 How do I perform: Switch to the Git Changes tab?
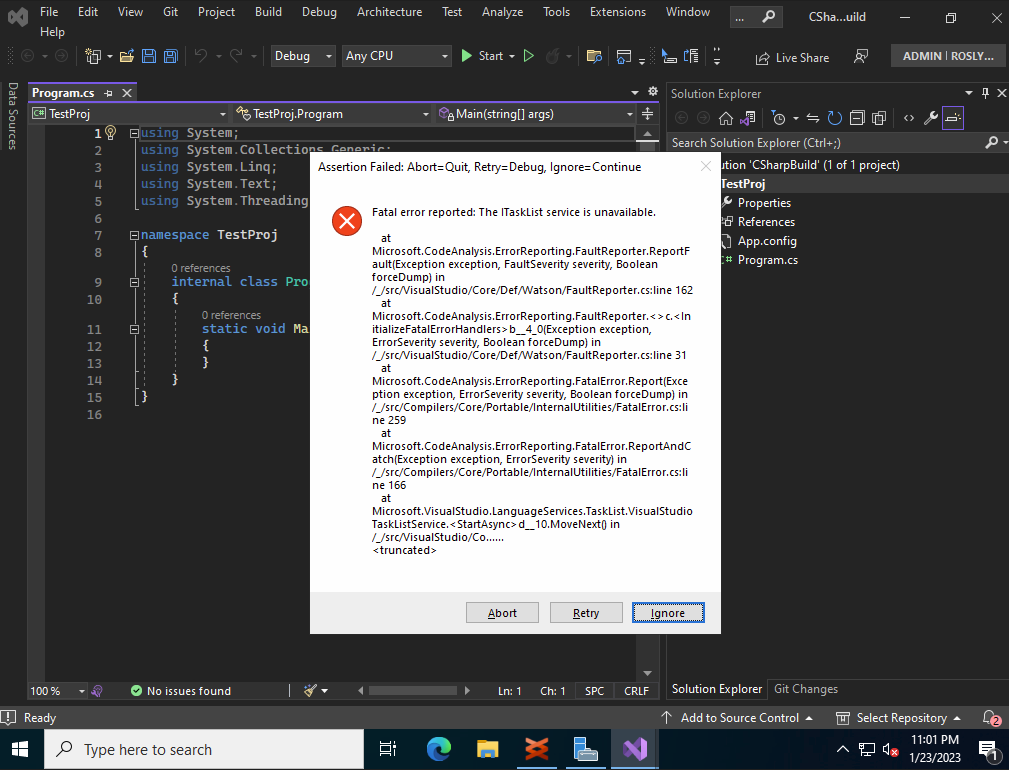pos(806,689)
